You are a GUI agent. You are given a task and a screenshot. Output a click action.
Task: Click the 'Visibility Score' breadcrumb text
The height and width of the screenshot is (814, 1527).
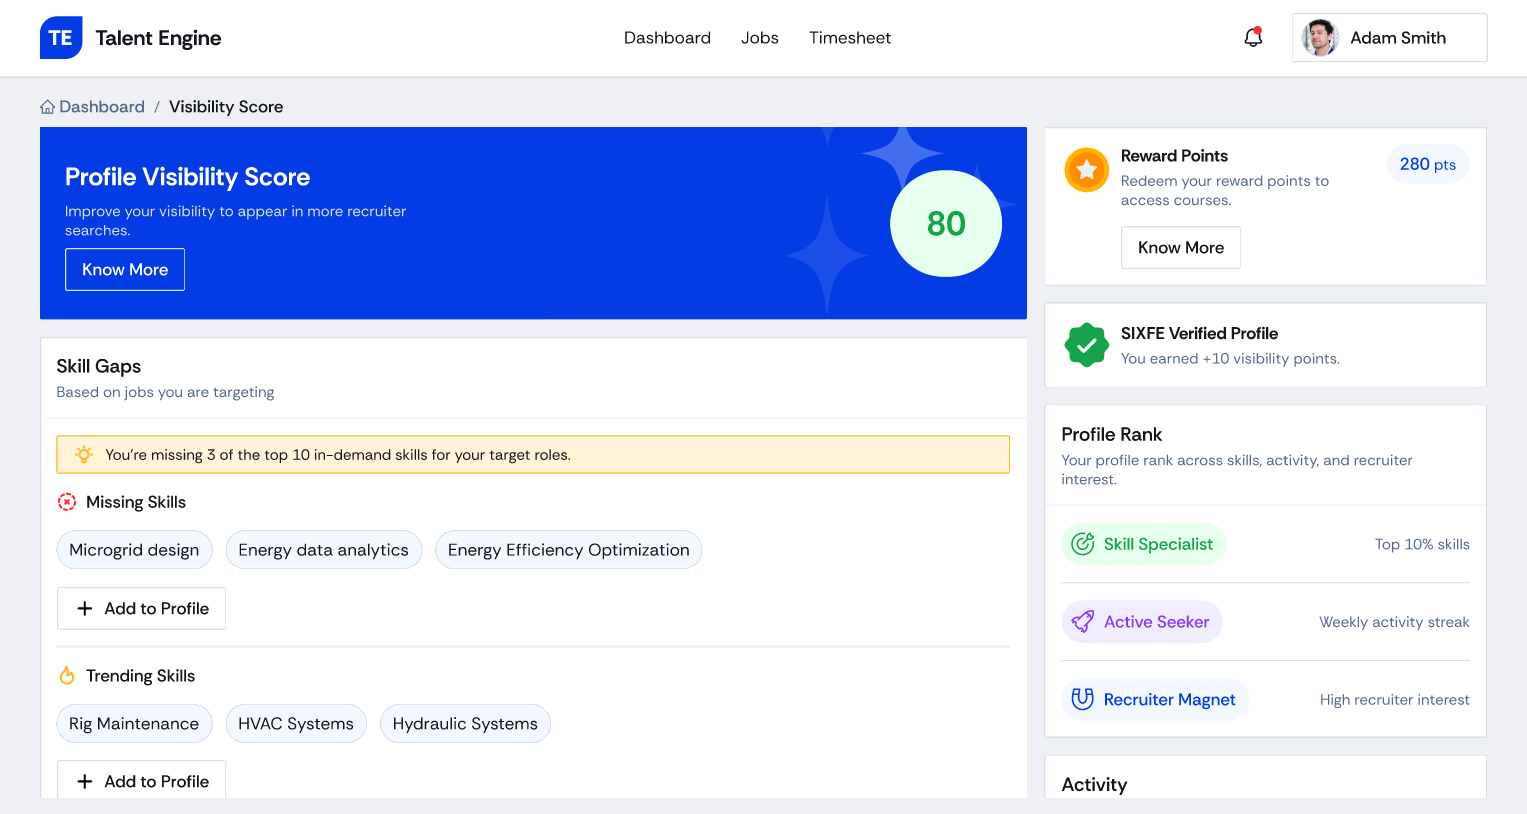[x=226, y=107]
